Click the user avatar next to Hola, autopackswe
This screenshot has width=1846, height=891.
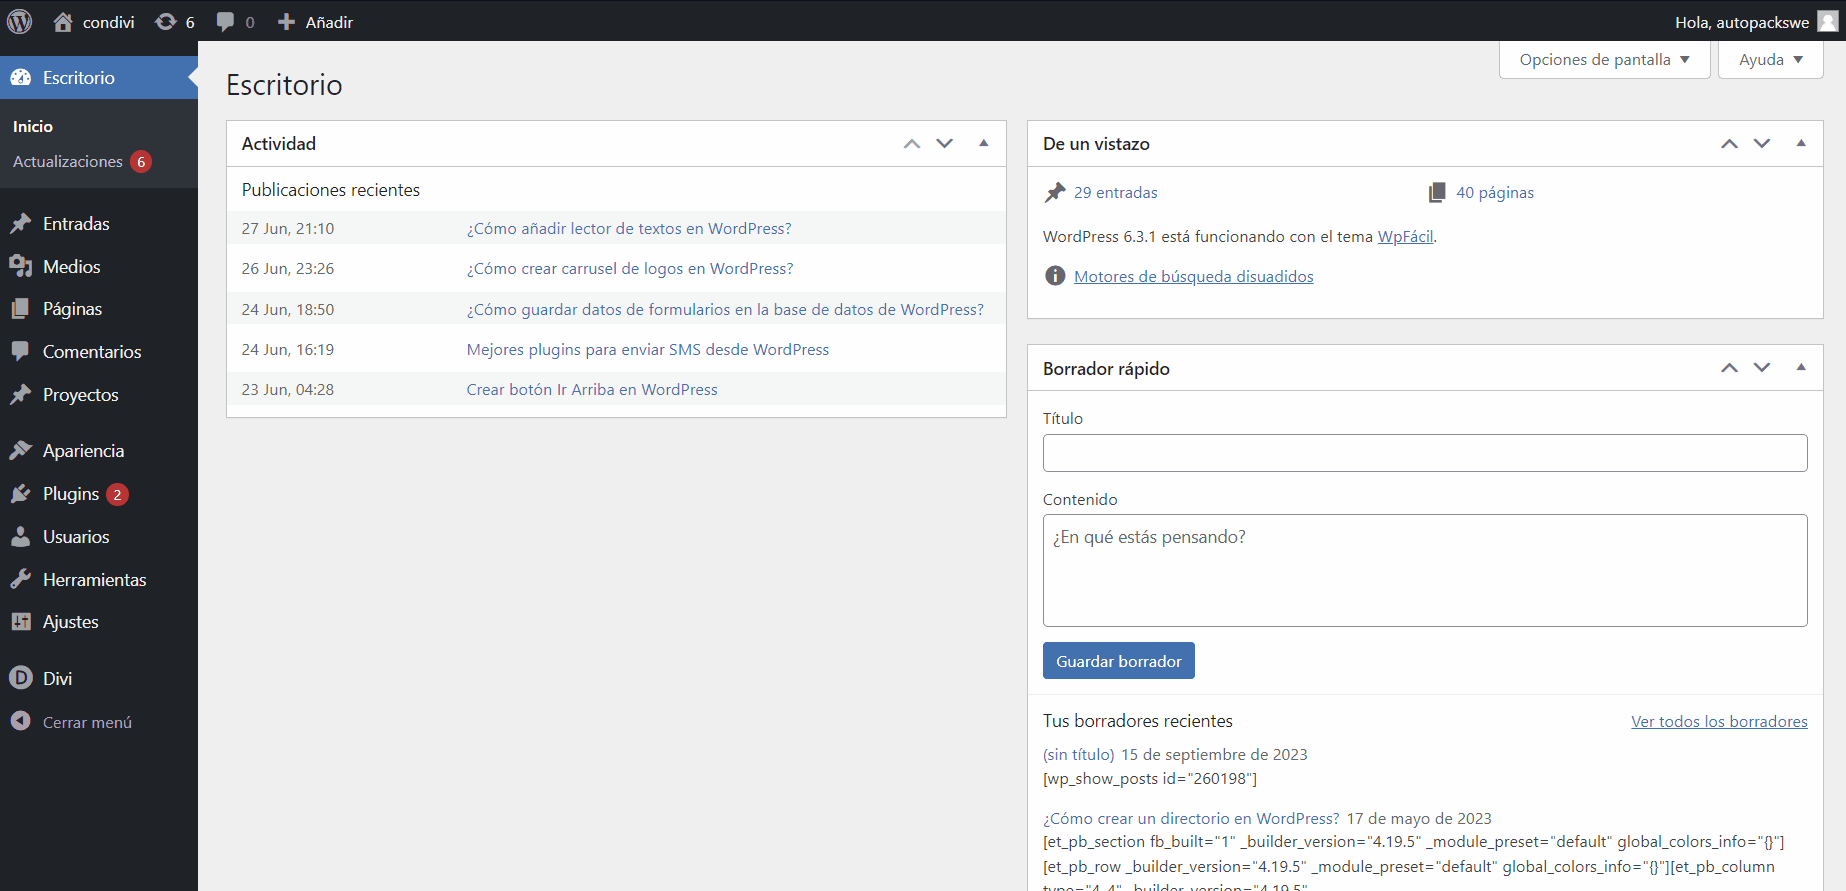[1827, 22]
